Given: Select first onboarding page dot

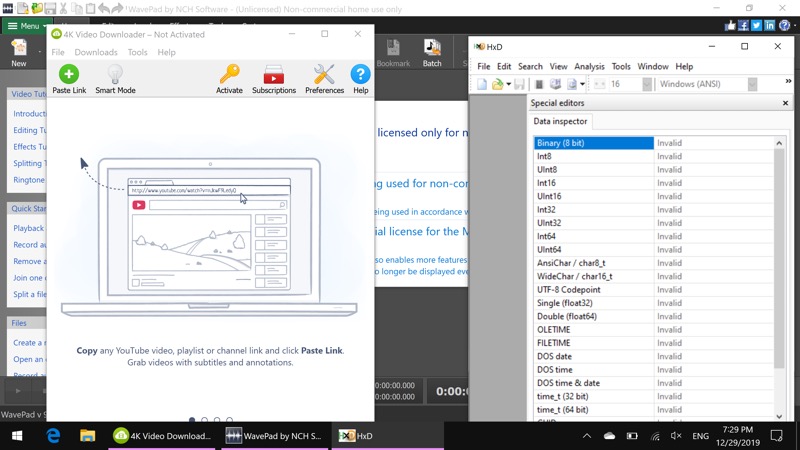Looking at the screenshot, I should coord(192,420).
